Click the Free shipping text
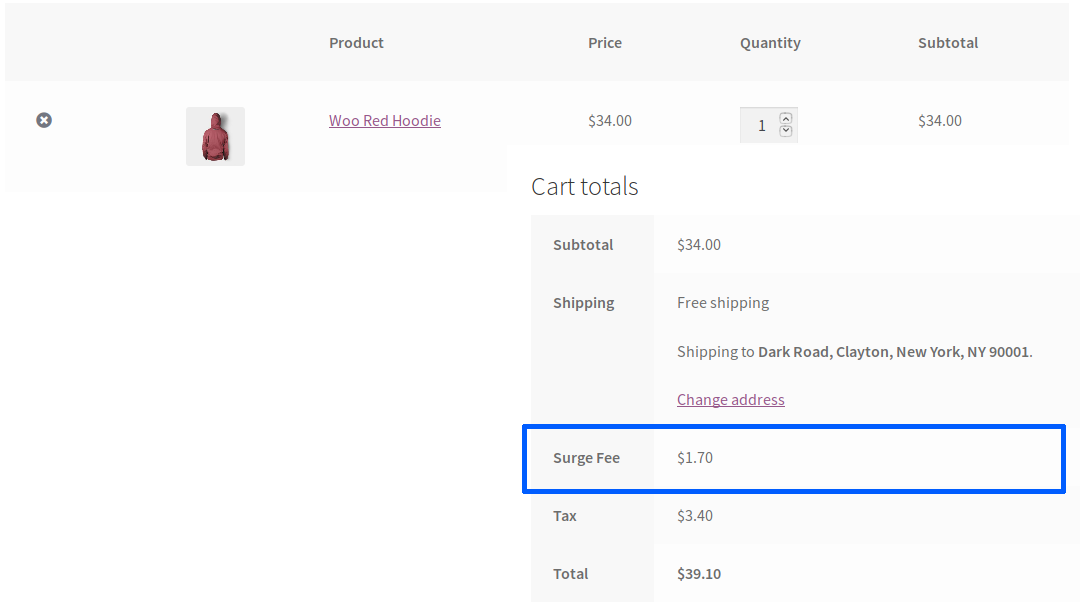This screenshot has width=1080, height=608. pos(723,303)
